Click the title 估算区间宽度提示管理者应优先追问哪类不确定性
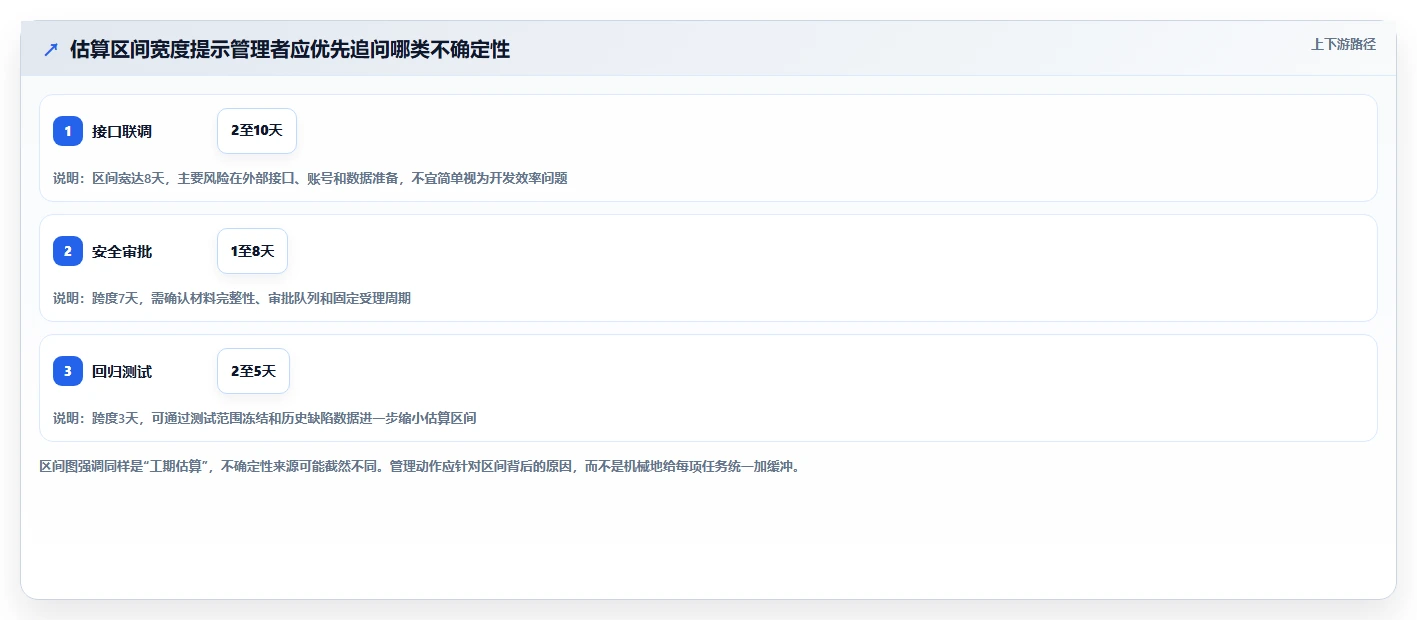The image size is (1417, 620). pos(290,50)
